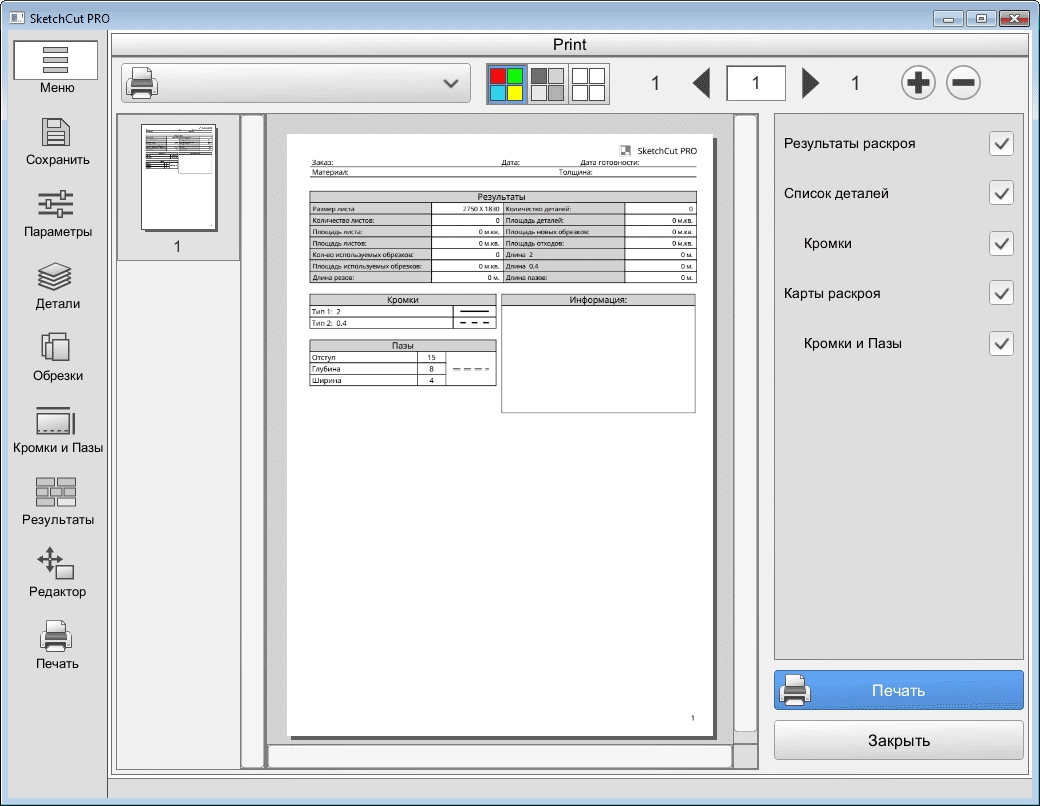Open the Редактор move icon
1040x806 pixels.
pos(56,563)
